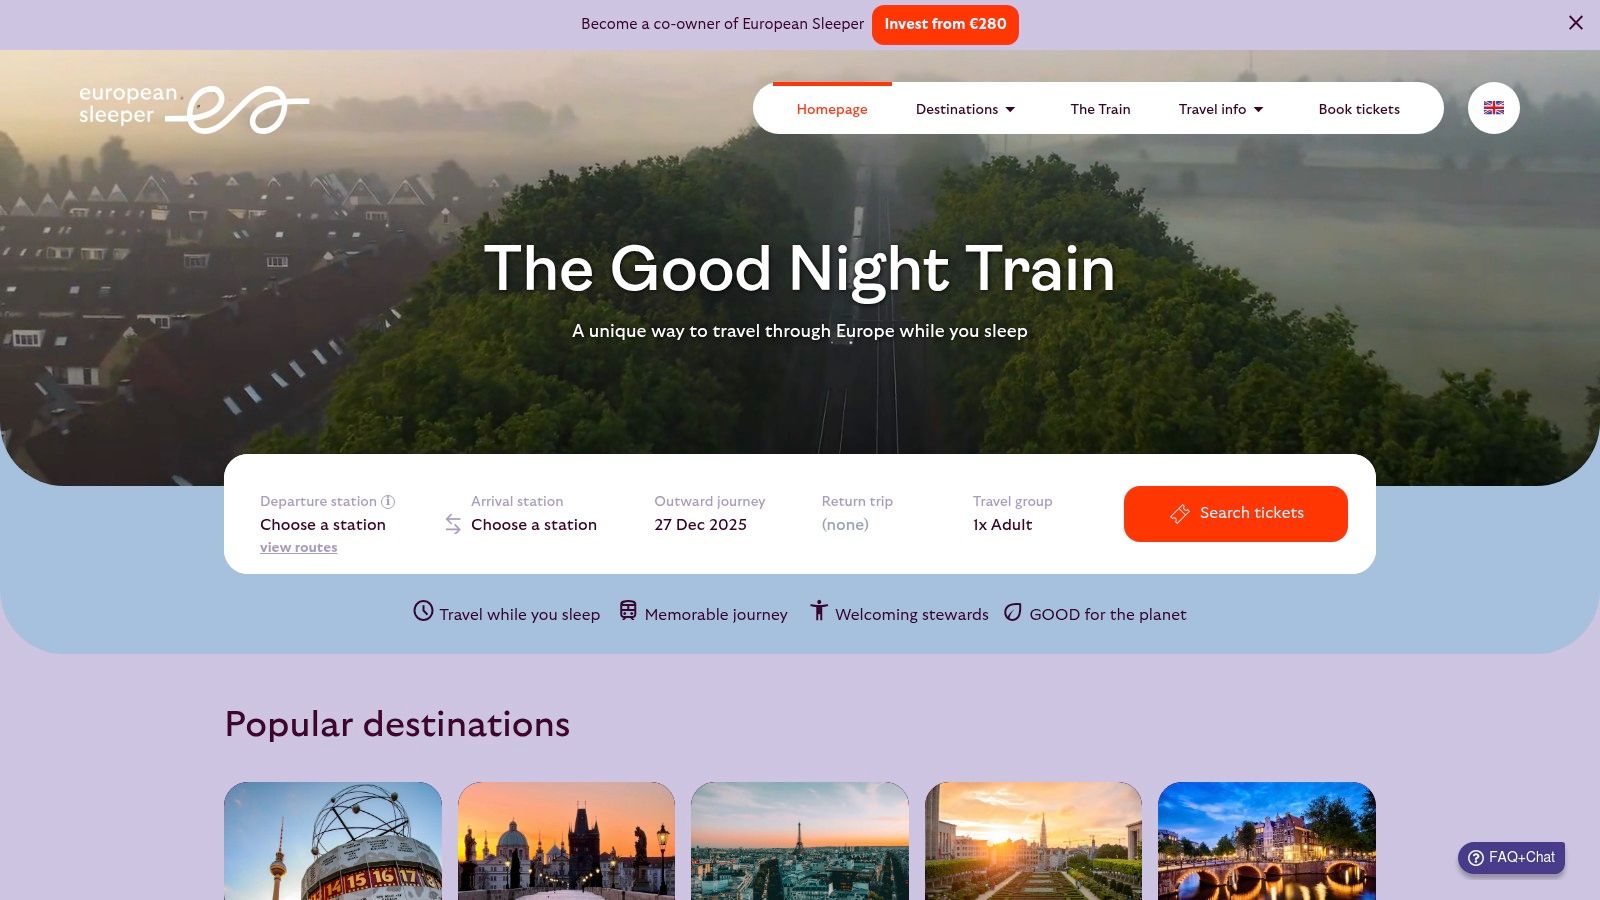
Task: Open the Outward journey date field
Action: pyautogui.click(x=709, y=513)
